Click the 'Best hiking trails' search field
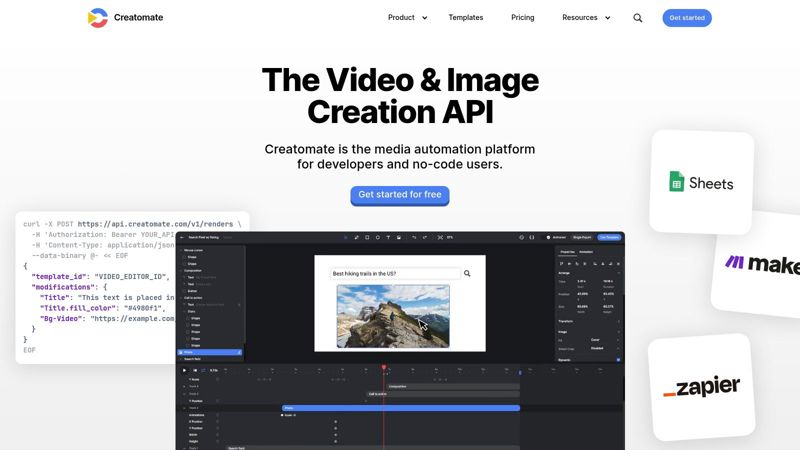 395,273
